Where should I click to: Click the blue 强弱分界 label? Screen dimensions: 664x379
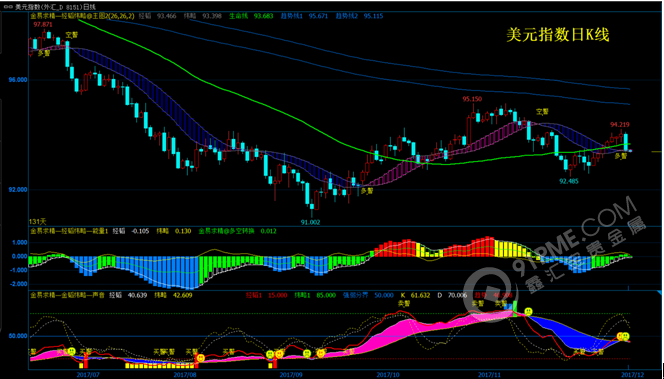(355, 295)
